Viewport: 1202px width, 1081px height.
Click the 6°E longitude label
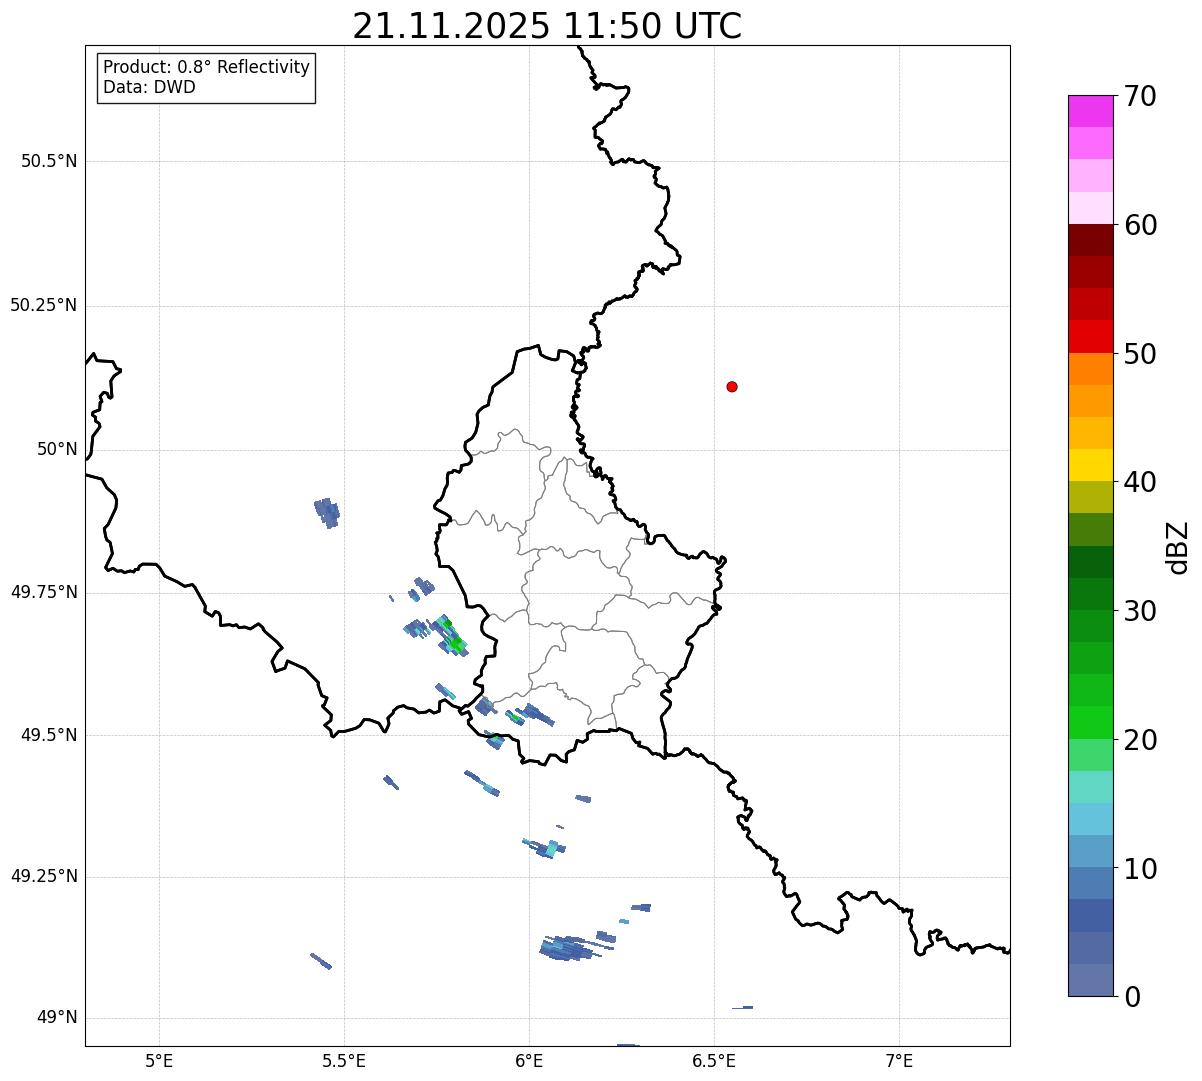point(529,1061)
